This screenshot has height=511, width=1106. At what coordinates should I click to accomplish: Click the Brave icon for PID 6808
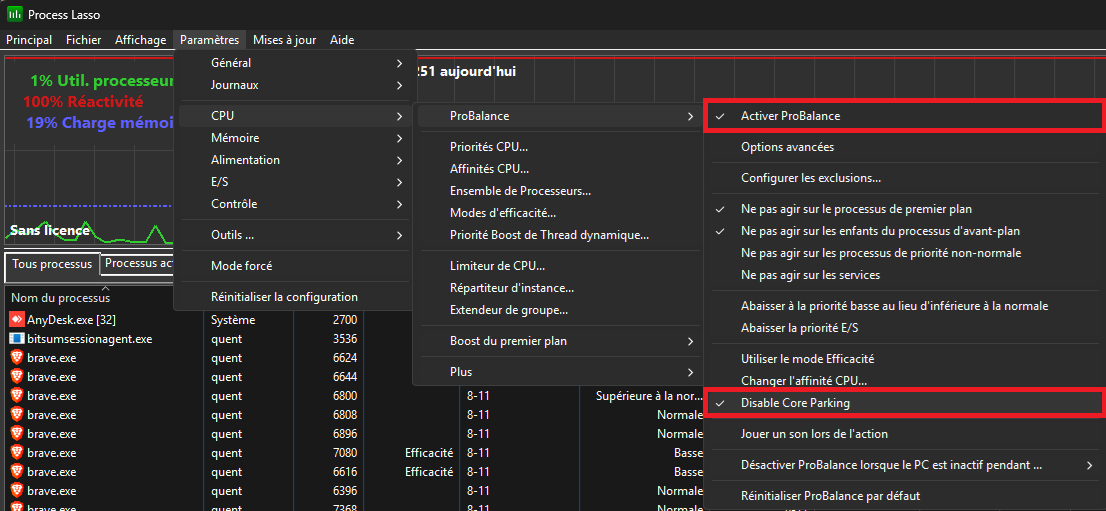pos(17,415)
